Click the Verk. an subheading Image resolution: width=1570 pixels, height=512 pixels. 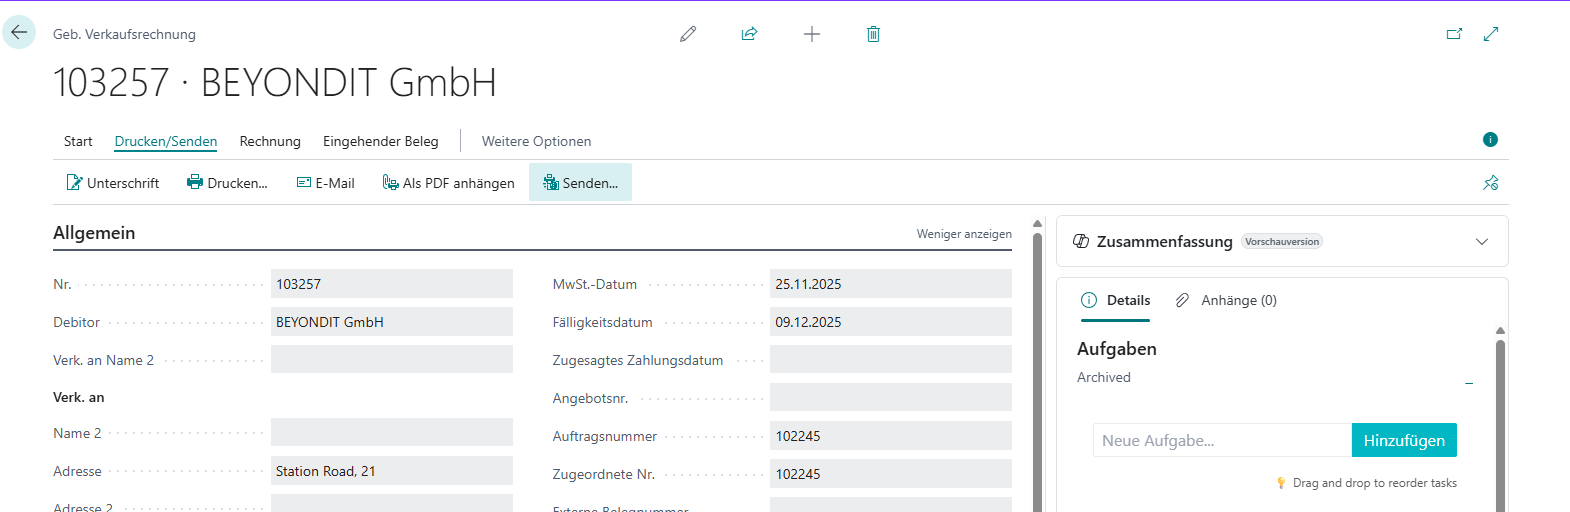tap(79, 397)
